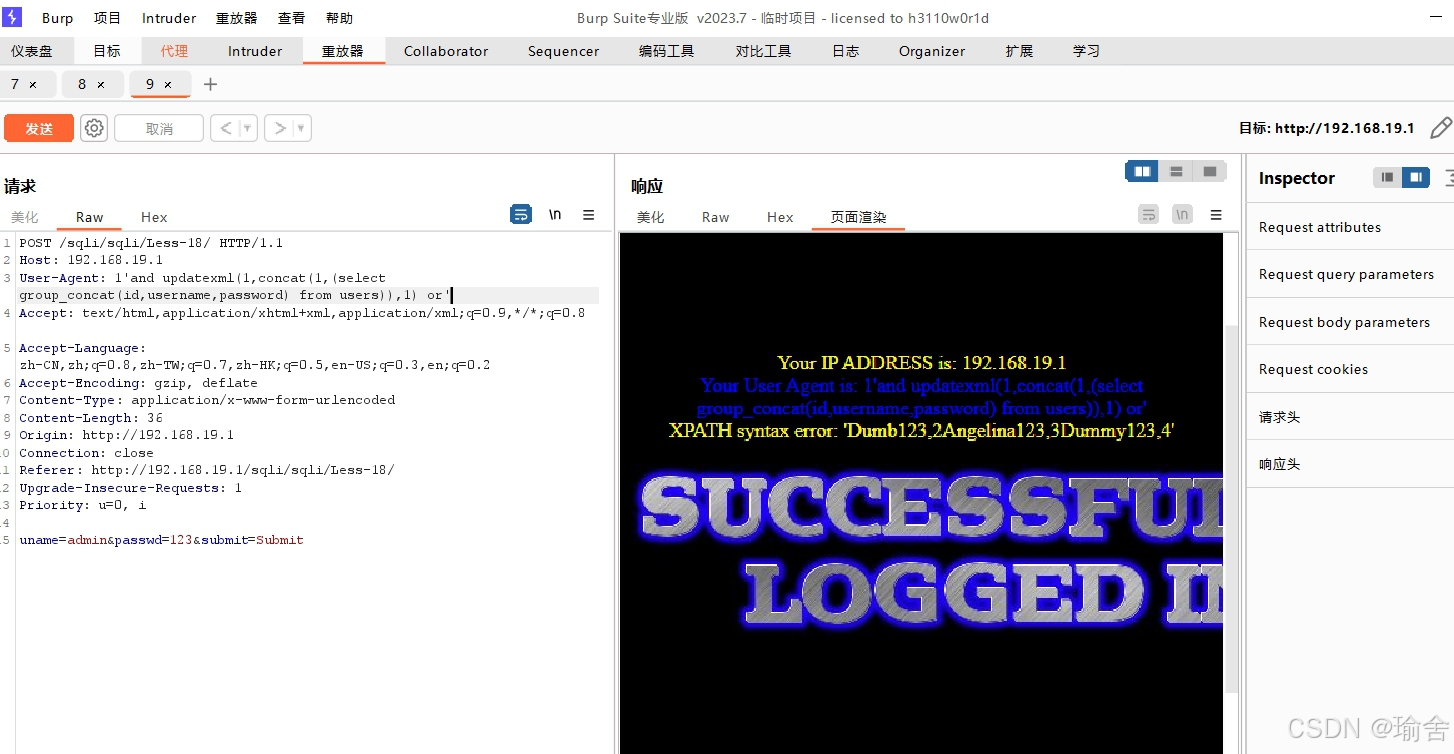The image size is (1454, 754).
Task: Open forward history dropdown arrow
Action: tap(302, 128)
